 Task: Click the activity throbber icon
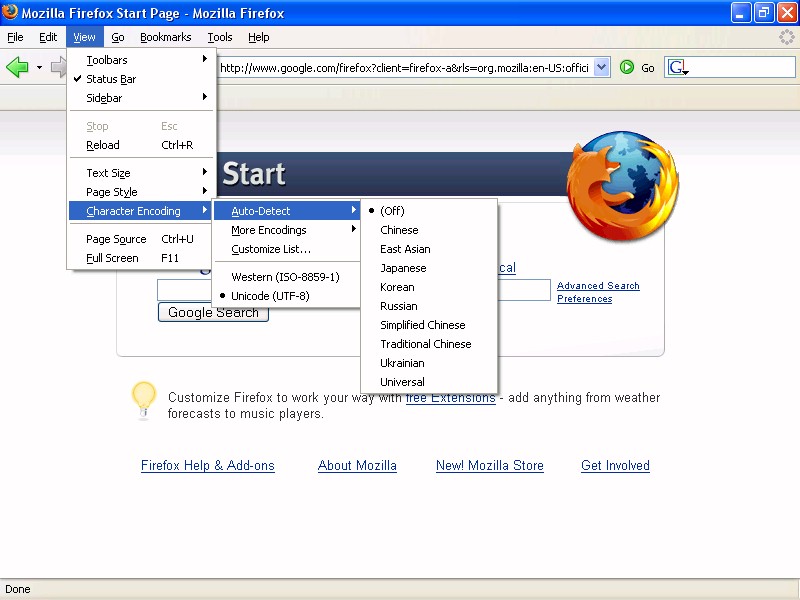(x=787, y=37)
